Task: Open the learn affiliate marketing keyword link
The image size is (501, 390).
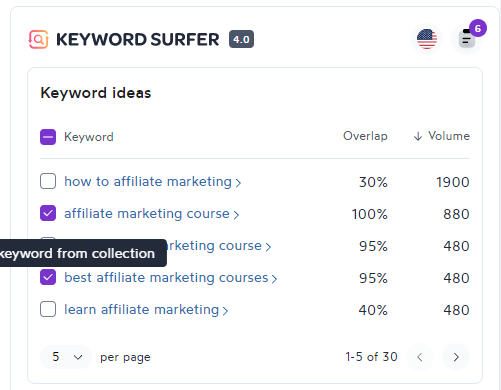Action: point(141,309)
